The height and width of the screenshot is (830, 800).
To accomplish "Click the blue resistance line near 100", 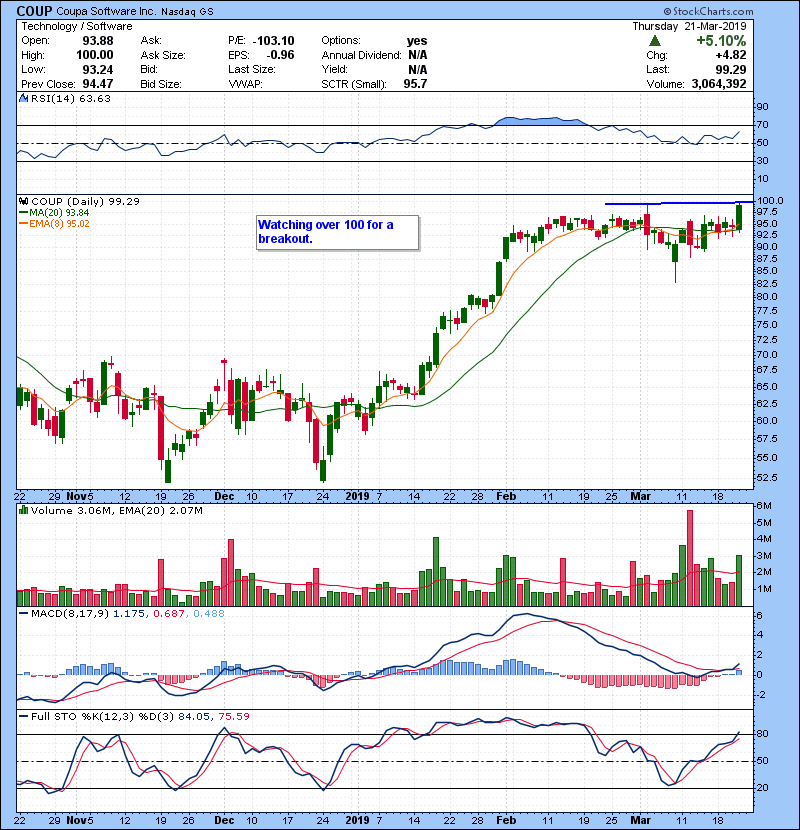I will tap(679, 203).
